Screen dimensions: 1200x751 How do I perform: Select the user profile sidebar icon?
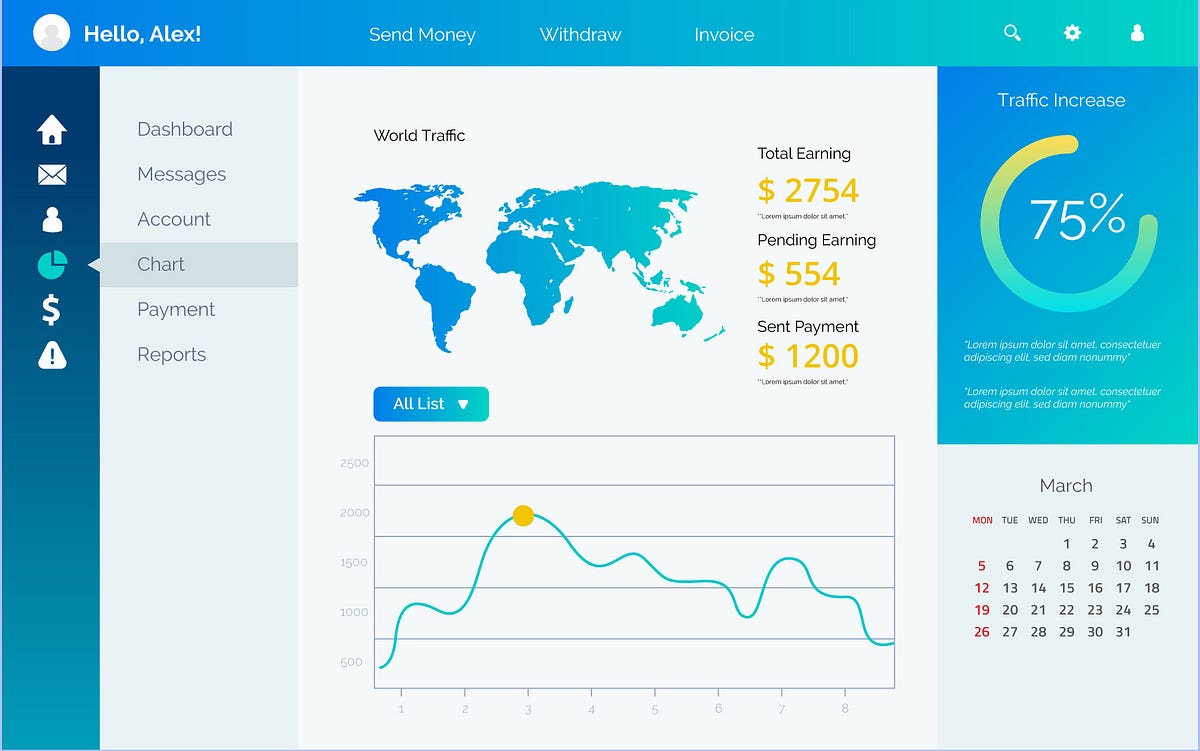tap(51, 219)
